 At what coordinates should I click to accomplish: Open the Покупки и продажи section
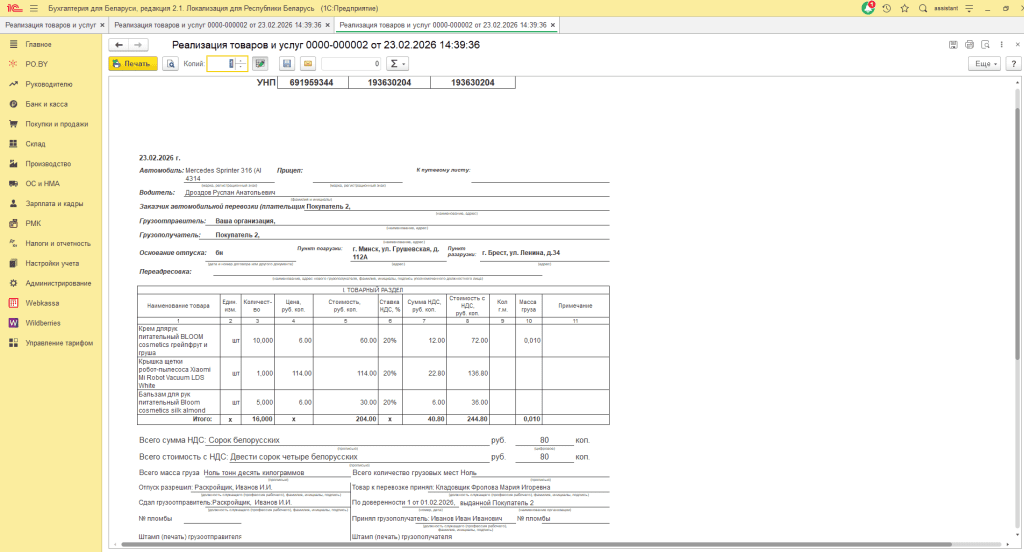pyautogui.click(x=56, y=124)
